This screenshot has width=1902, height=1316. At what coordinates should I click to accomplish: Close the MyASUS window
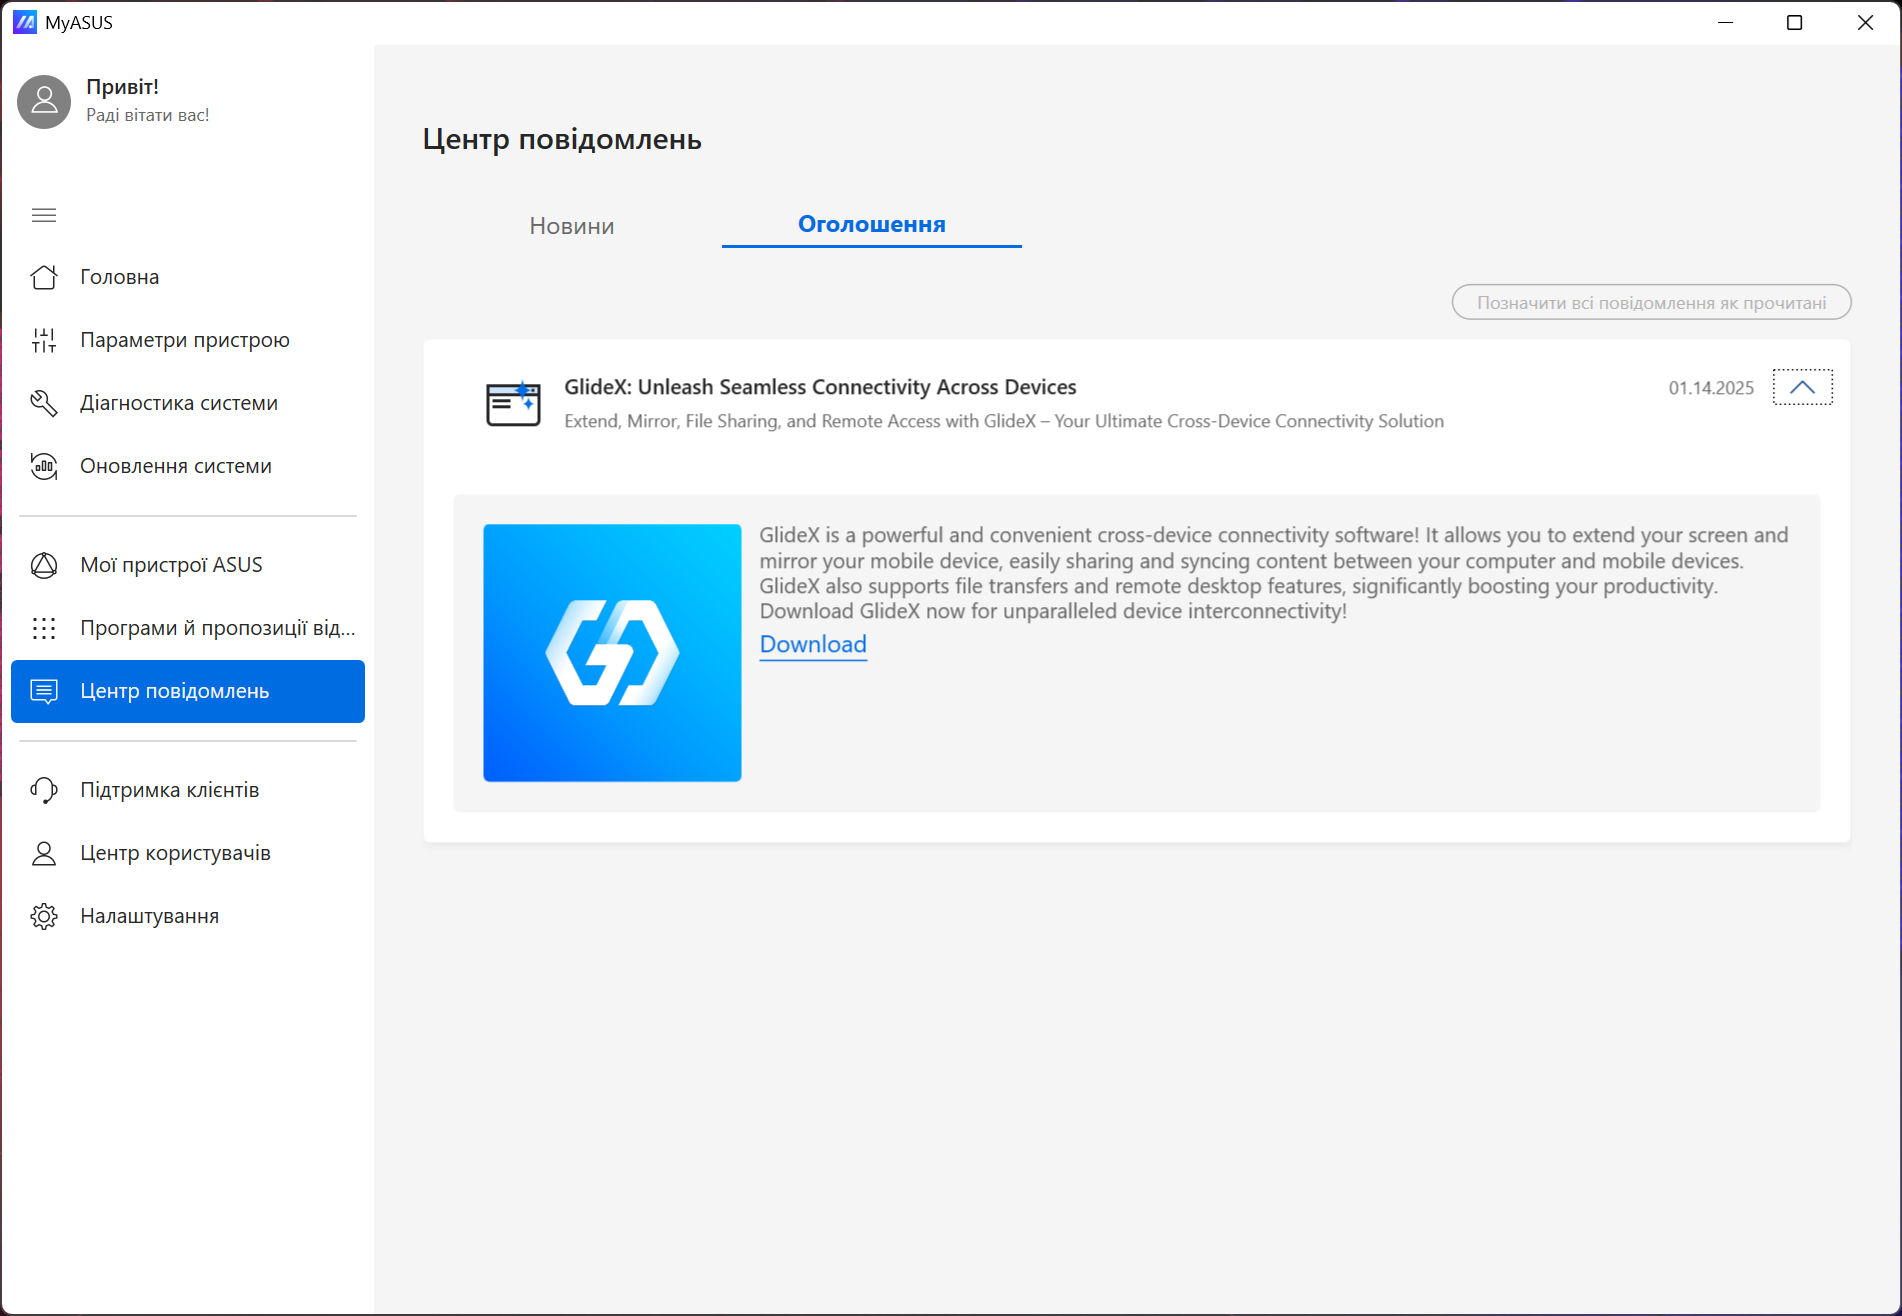click(x=1865, y=22)
